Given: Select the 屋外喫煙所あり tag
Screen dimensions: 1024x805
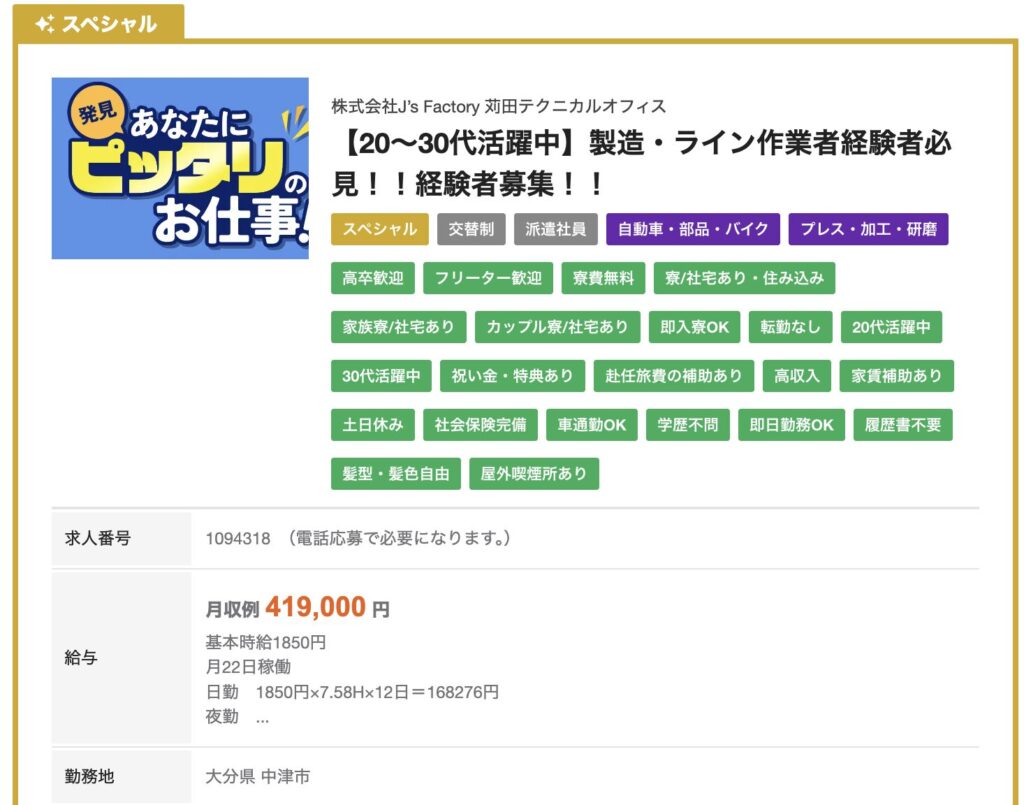Looking at the screenshot, I should pyautogui.click(x=533, y=473).
